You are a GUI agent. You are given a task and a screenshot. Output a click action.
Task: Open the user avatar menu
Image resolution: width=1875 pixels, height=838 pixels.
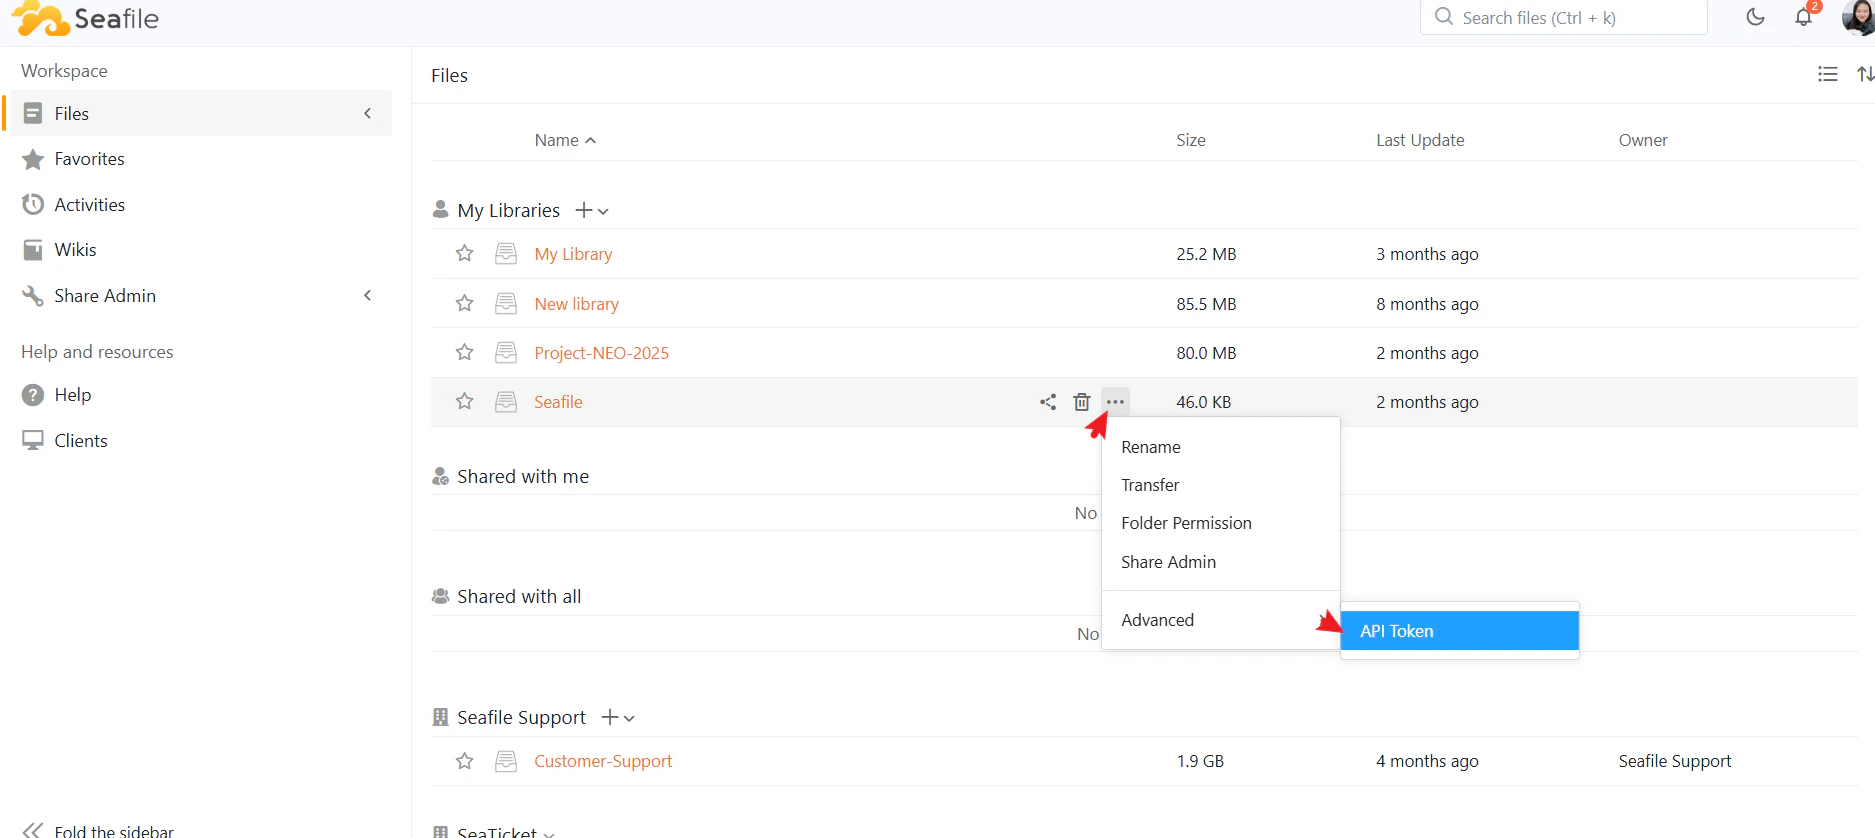(x=1859, y=17)
